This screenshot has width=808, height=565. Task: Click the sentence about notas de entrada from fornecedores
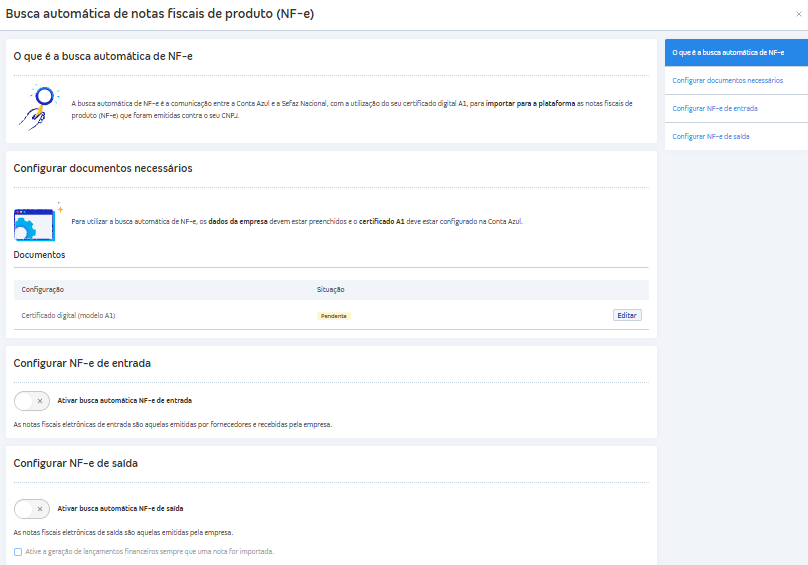(173, 425)
